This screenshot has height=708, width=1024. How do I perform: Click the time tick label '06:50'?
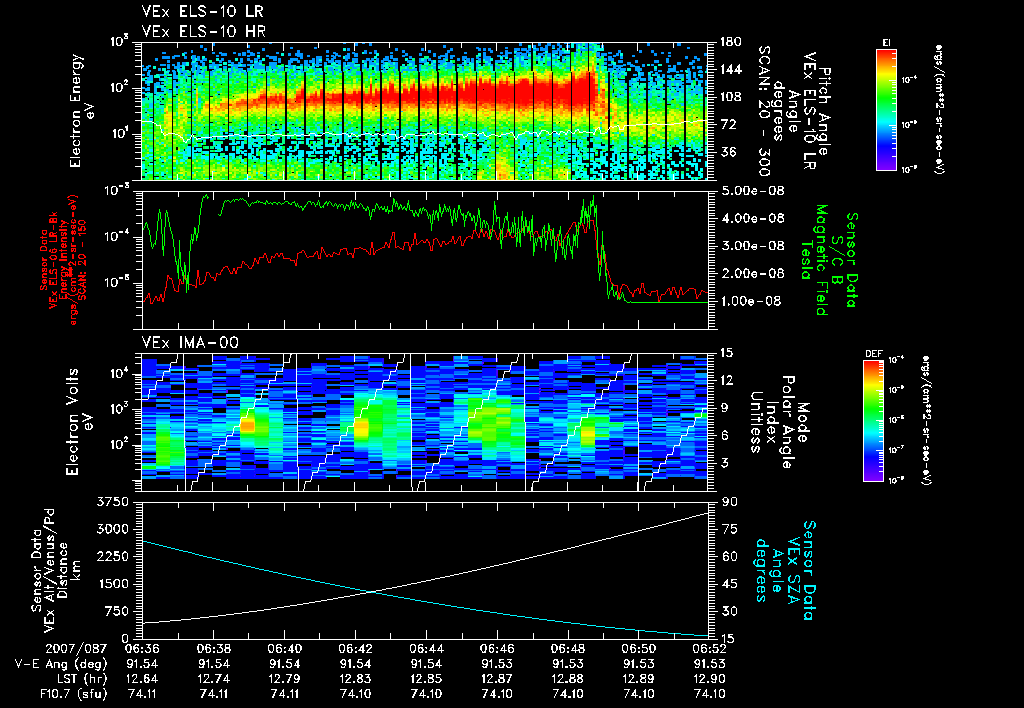pos(639,649)
